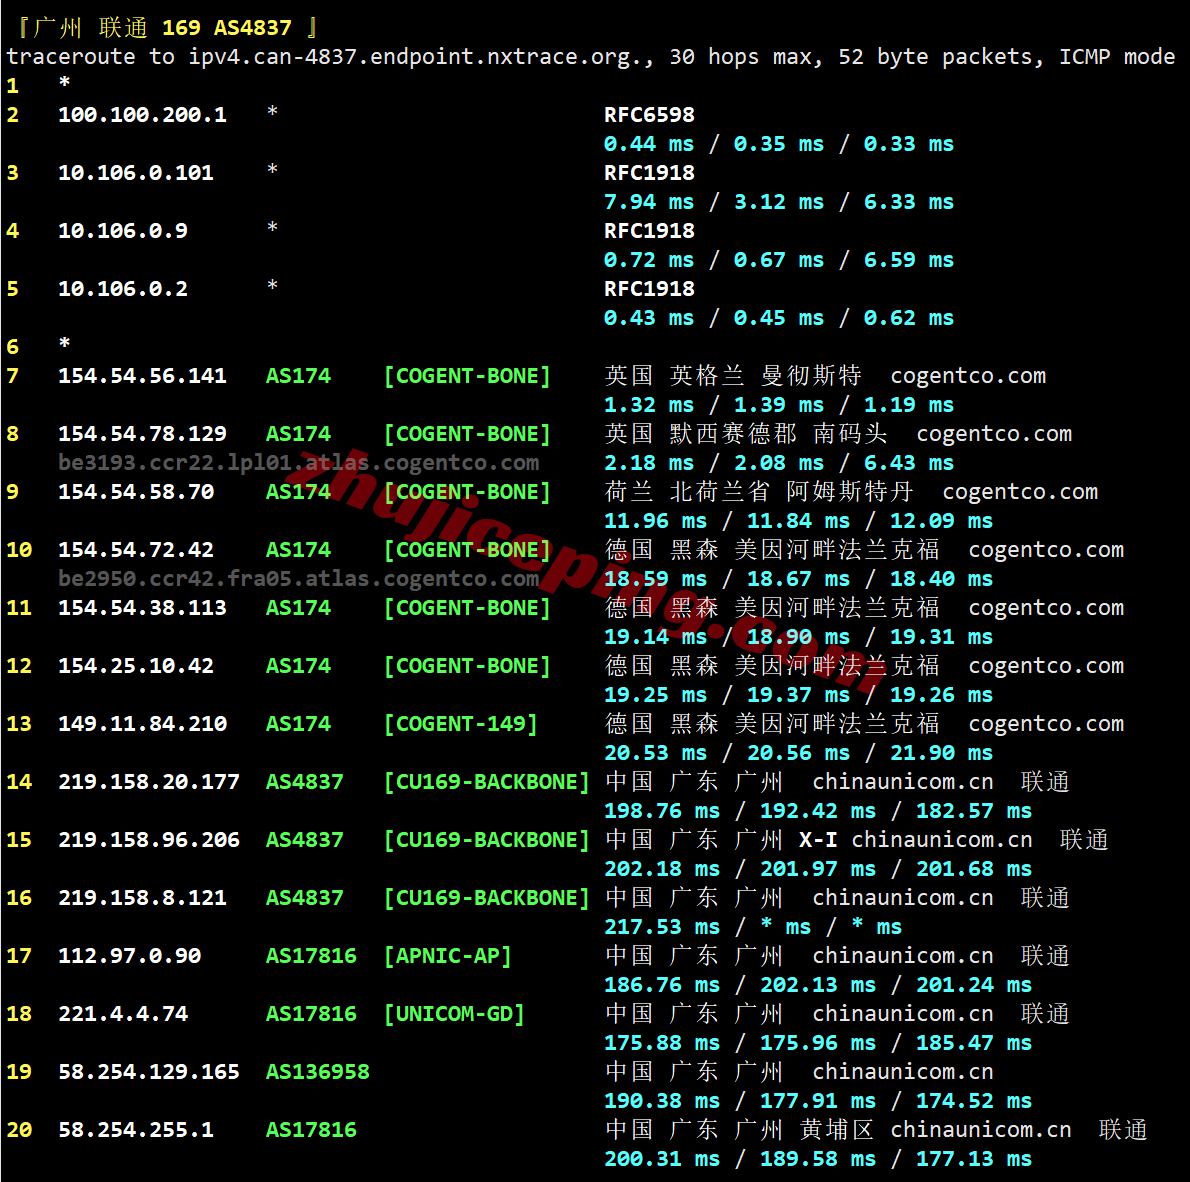The height and width of the screenshot is (1182, 1190).
Task: Click latency value 217.53 ms
Action: tap(662, 927)
